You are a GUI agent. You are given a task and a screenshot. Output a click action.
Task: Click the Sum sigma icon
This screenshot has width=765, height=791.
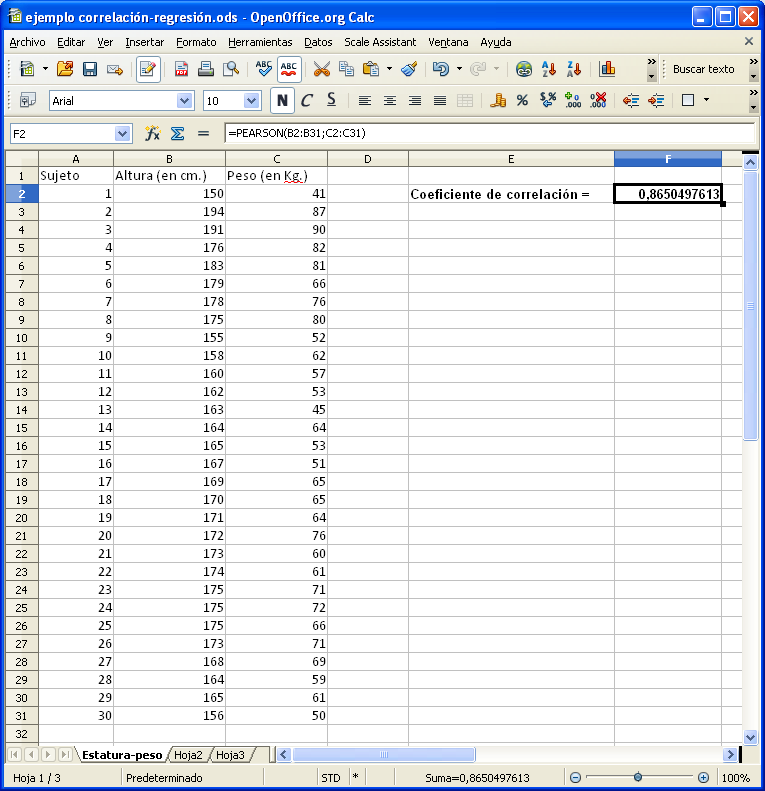click(177, 133)
